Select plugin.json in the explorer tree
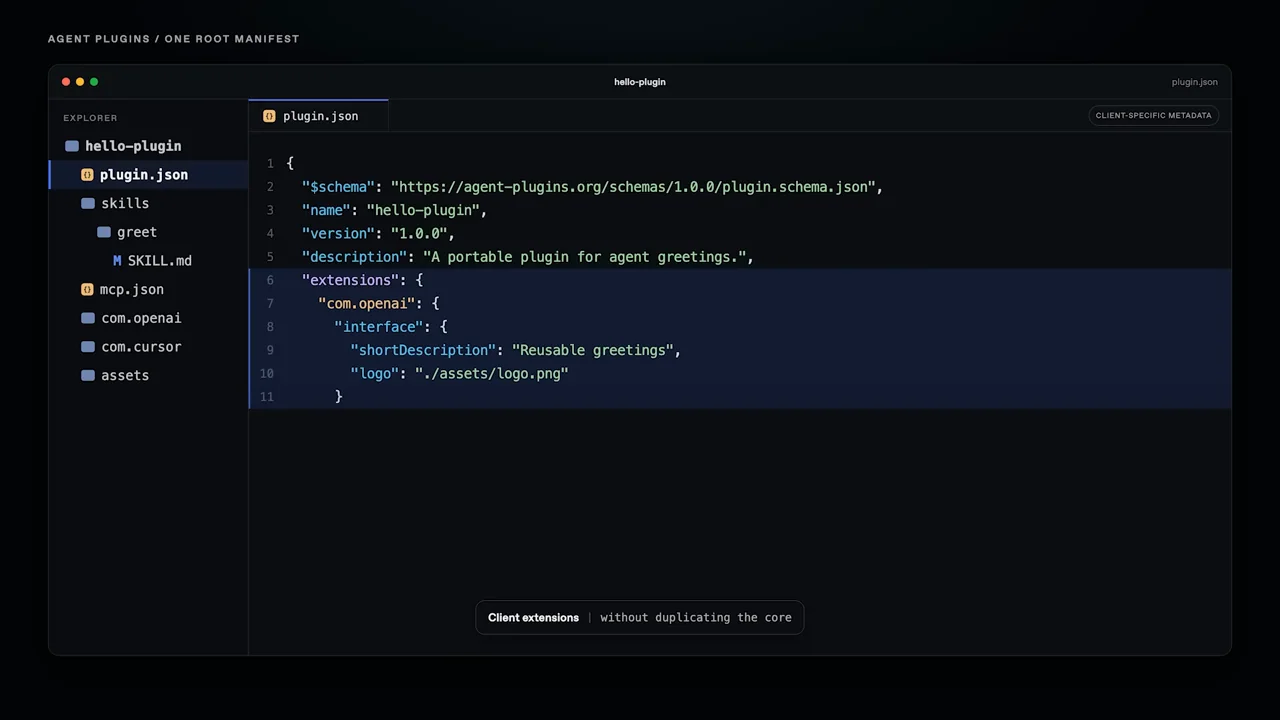The image size is (1280, 720). 149,175
